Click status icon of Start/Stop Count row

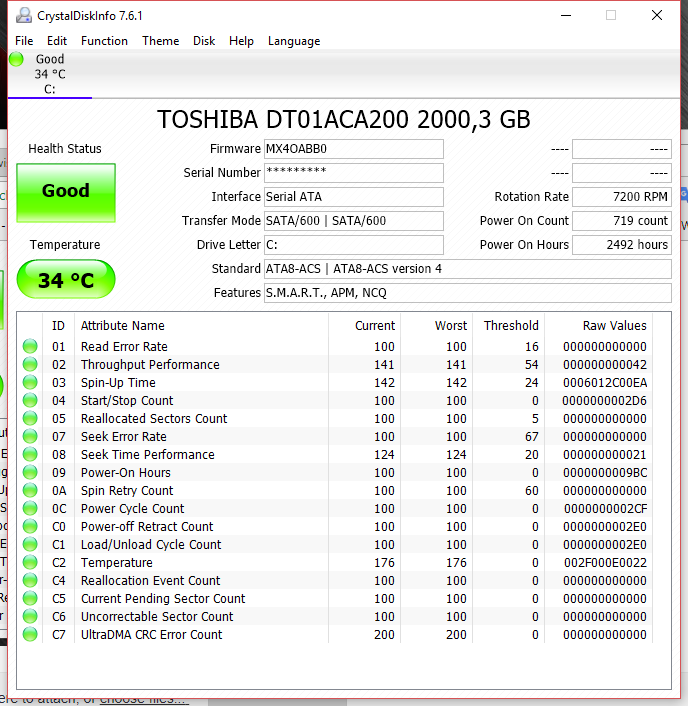[30, 400]
